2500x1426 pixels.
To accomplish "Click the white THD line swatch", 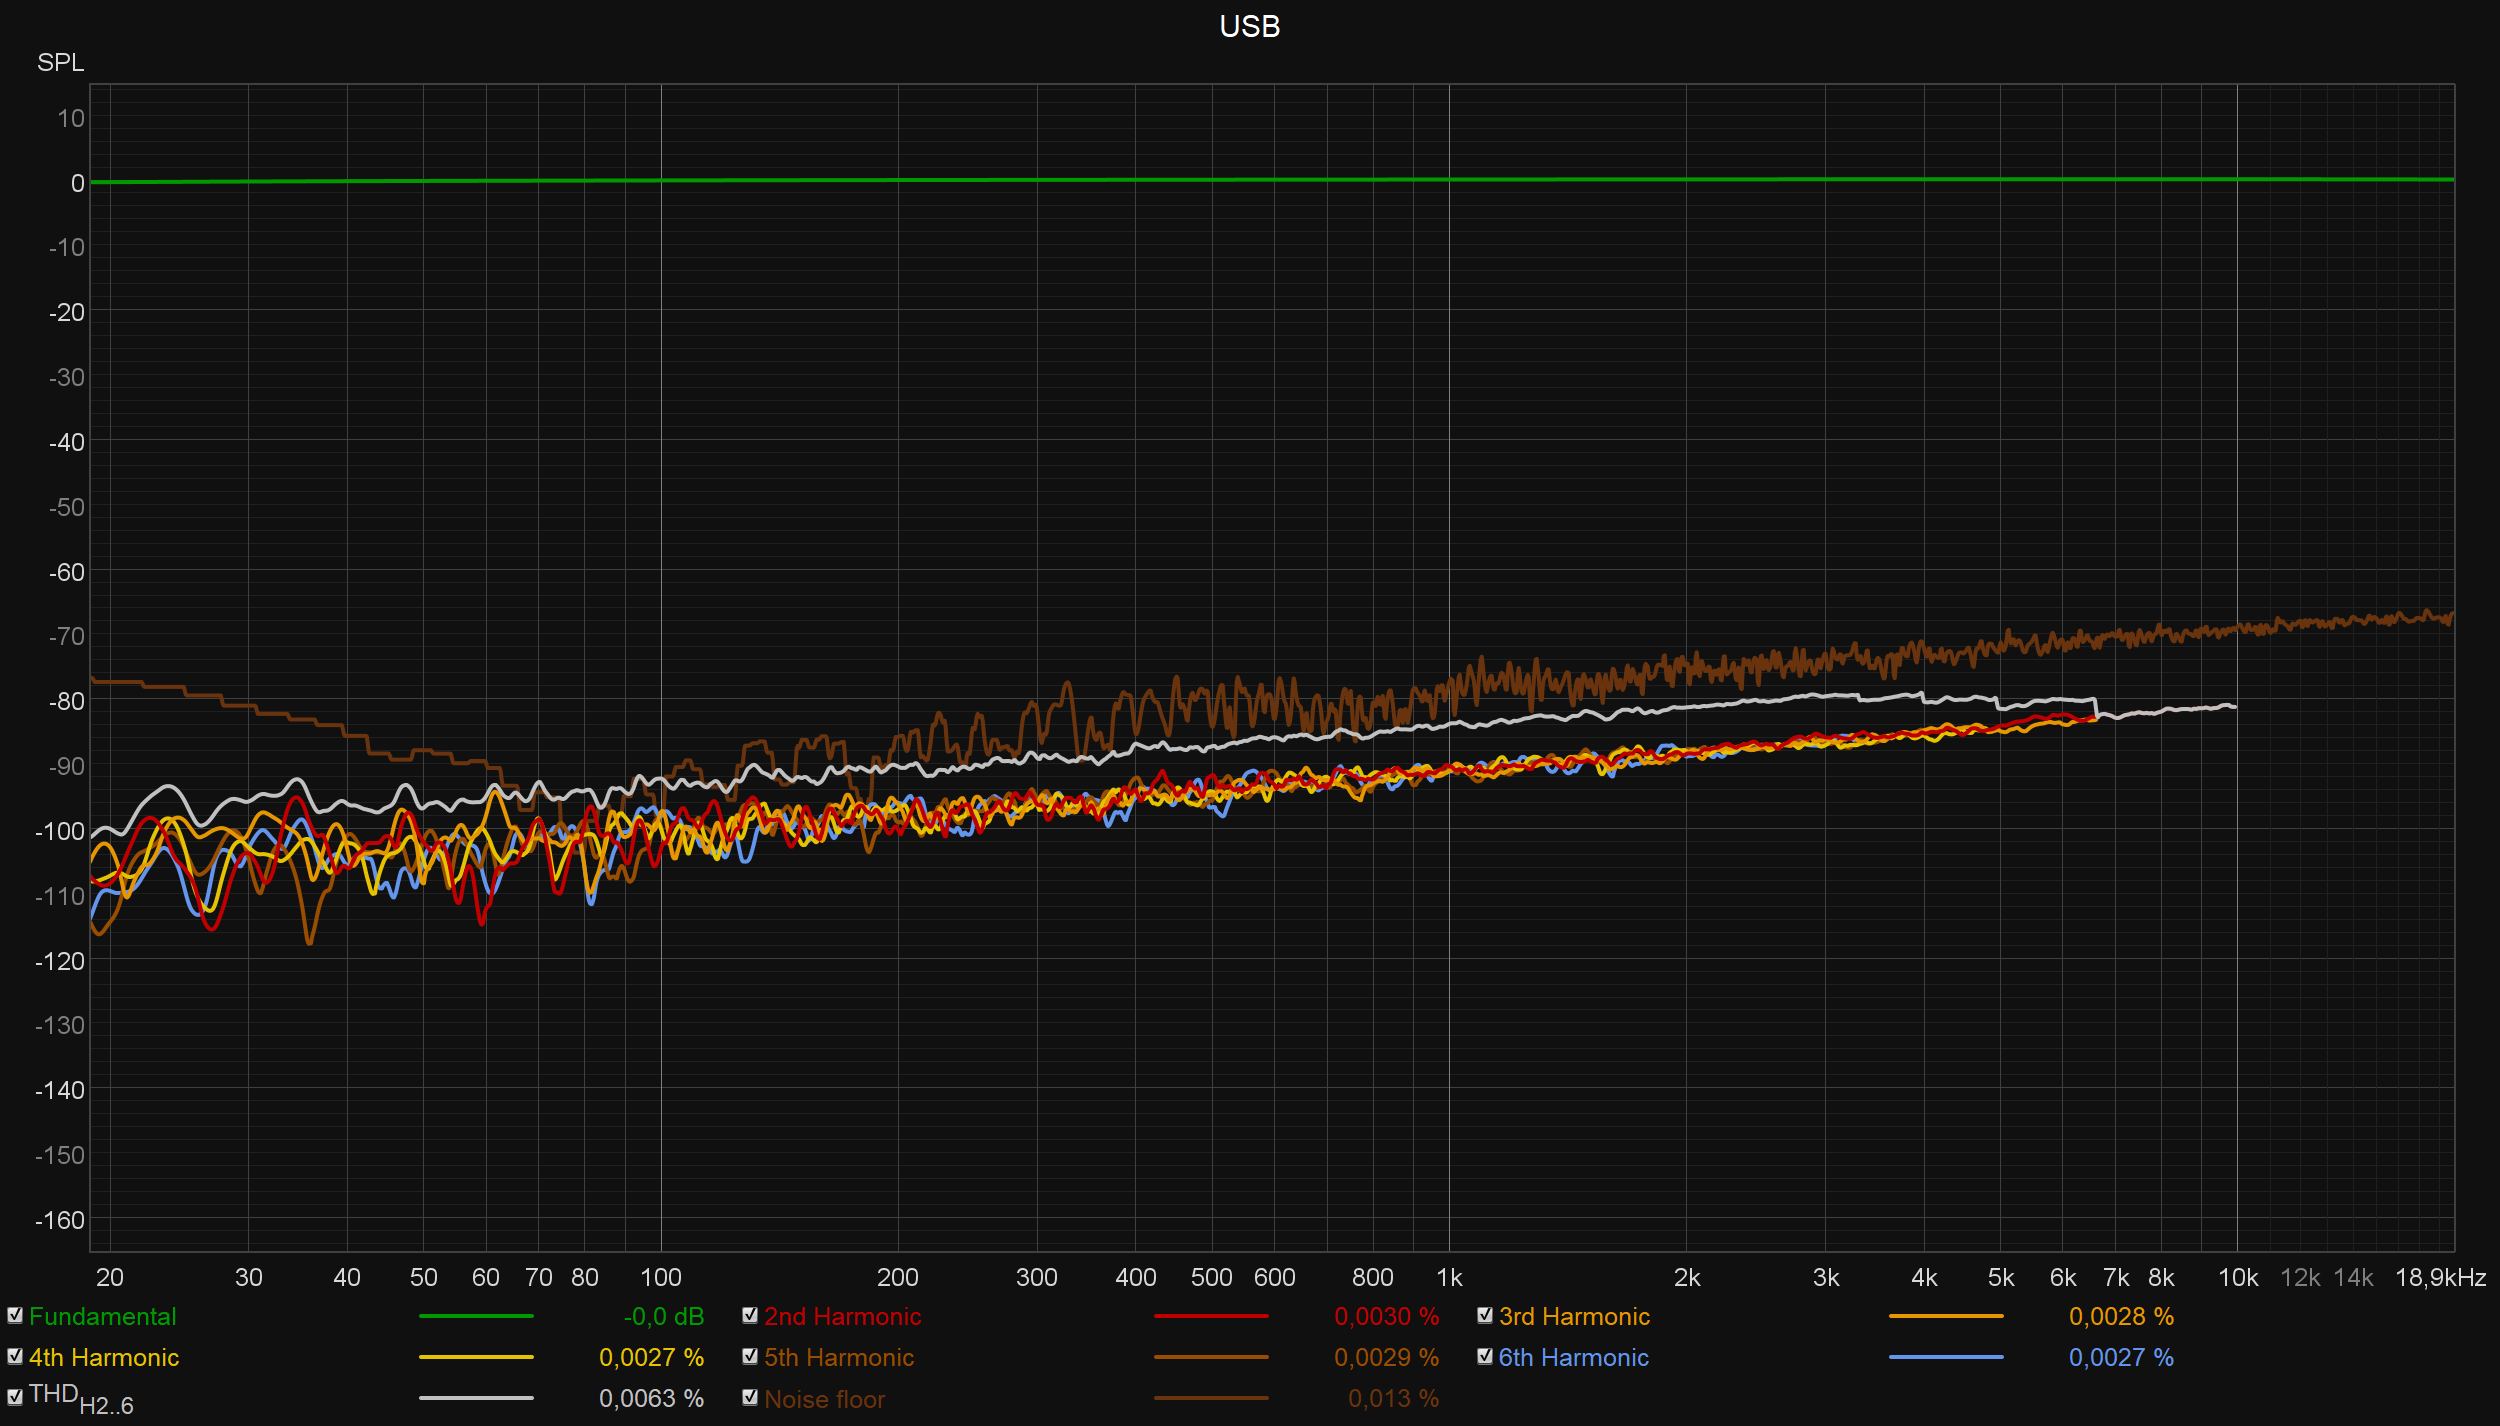I will (476, 1399).
